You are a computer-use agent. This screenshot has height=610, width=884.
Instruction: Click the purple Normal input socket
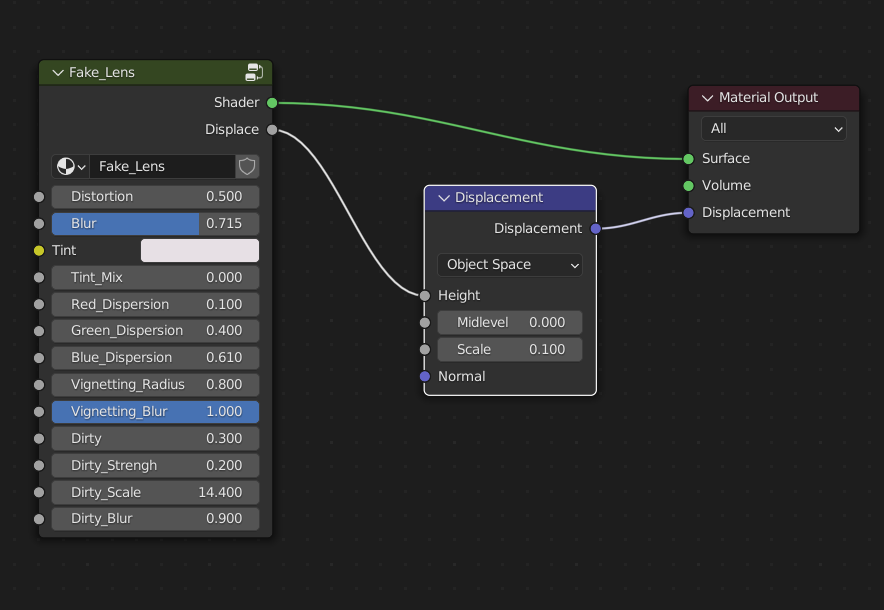tap(424, 377)
